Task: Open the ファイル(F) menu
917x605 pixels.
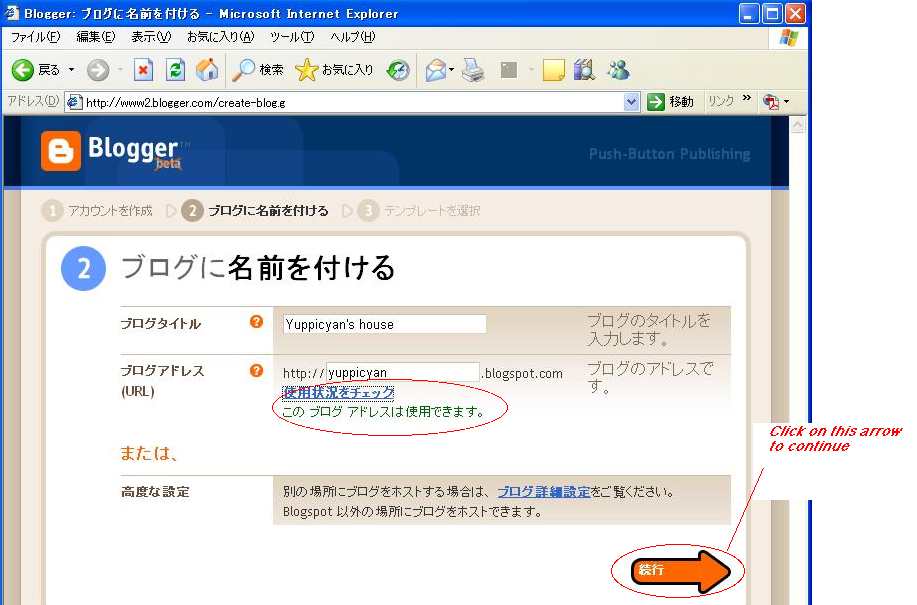Action: (36, 37)
